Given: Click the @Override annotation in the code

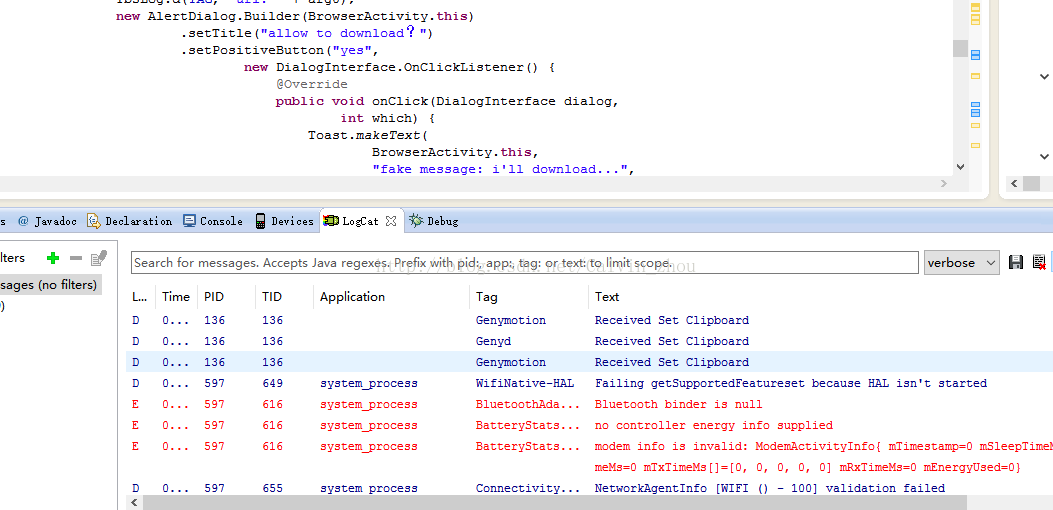Looking at the screenshot, I should (x=312, y=85).
